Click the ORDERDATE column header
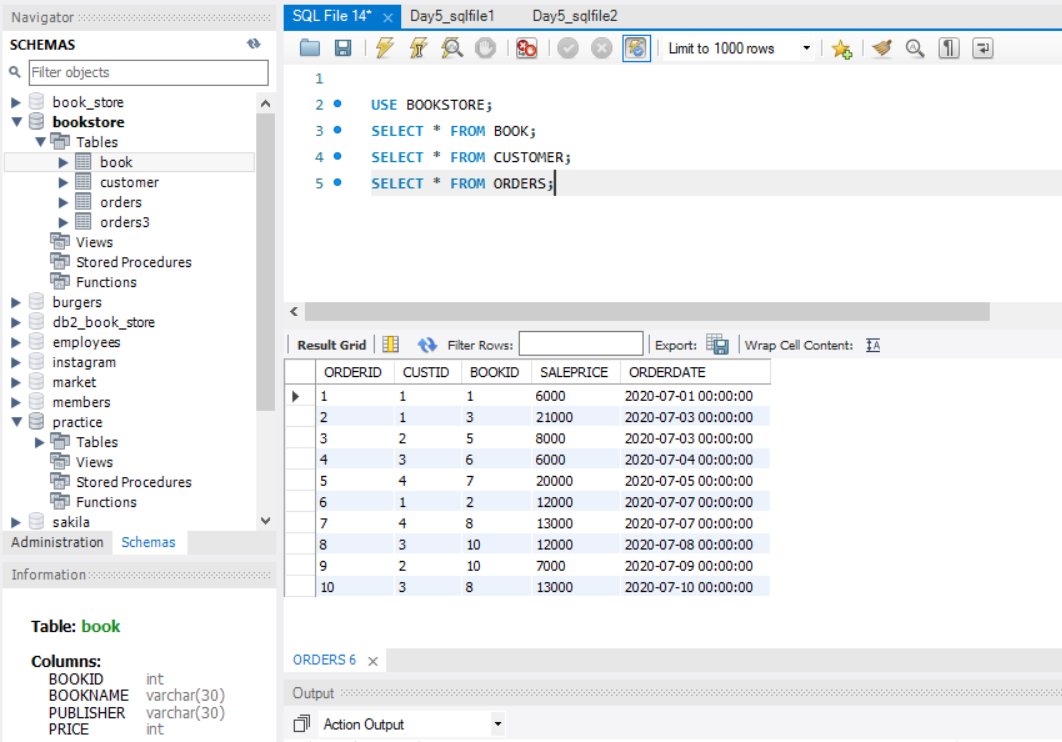This screenshot has height=742, width=1062. (695, 372)
